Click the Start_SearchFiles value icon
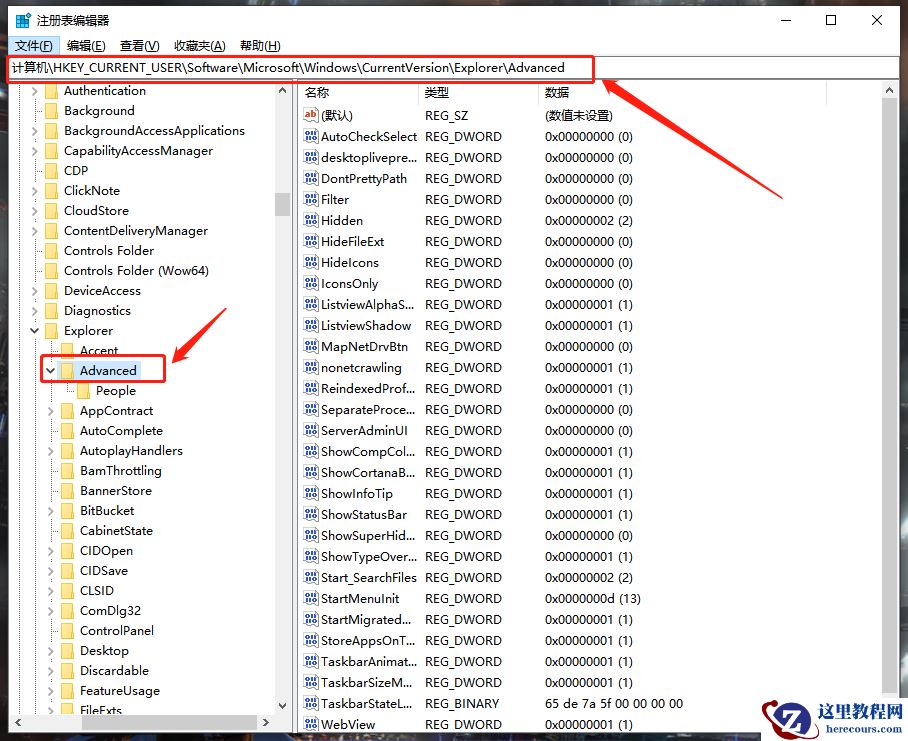Screen dimensions: 908x741 coord(311,577)
